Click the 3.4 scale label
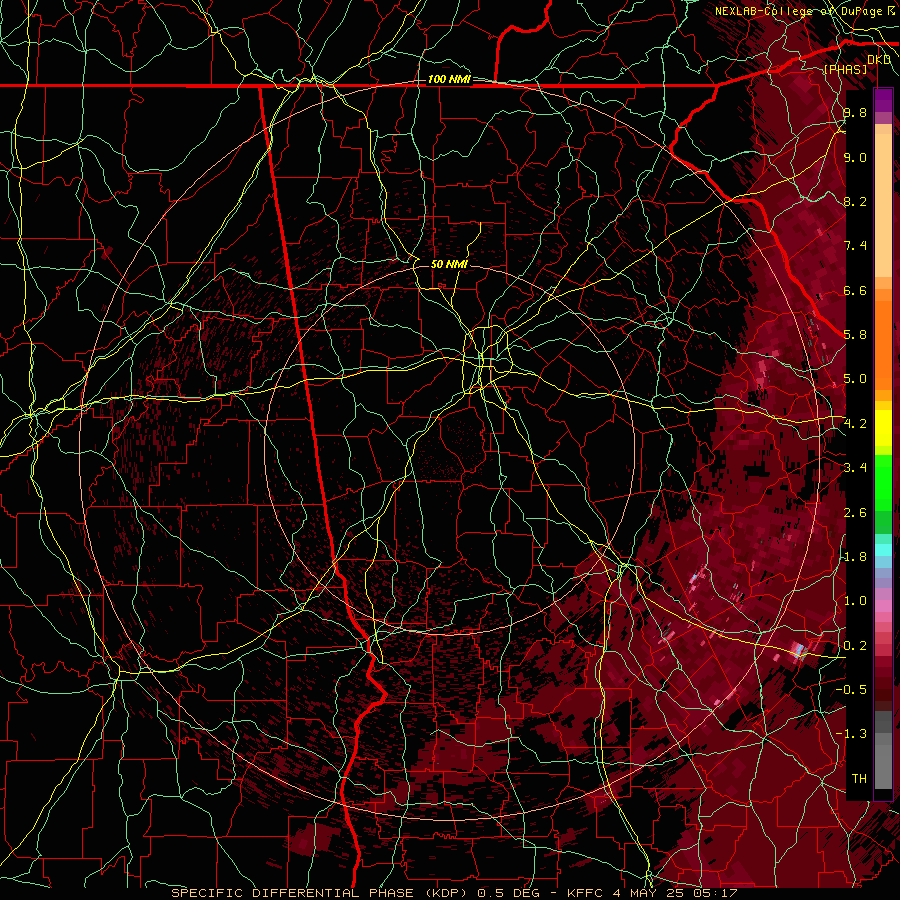The image size is (900, 900). (x=855, y=468)
